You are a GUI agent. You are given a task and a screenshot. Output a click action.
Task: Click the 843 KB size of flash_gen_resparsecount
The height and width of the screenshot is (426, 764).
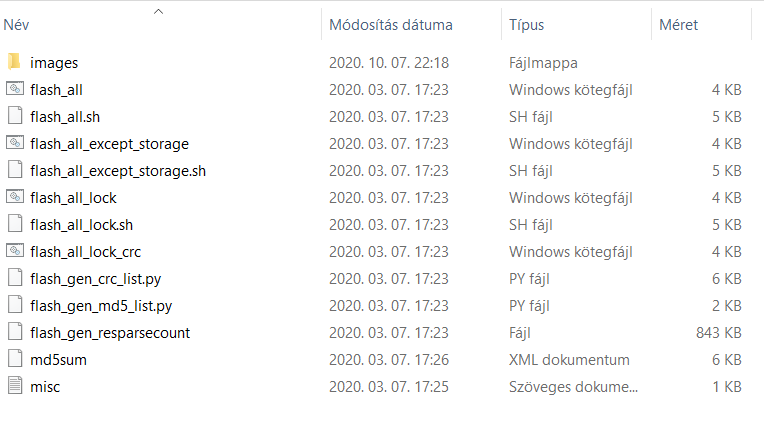point(719,333)
